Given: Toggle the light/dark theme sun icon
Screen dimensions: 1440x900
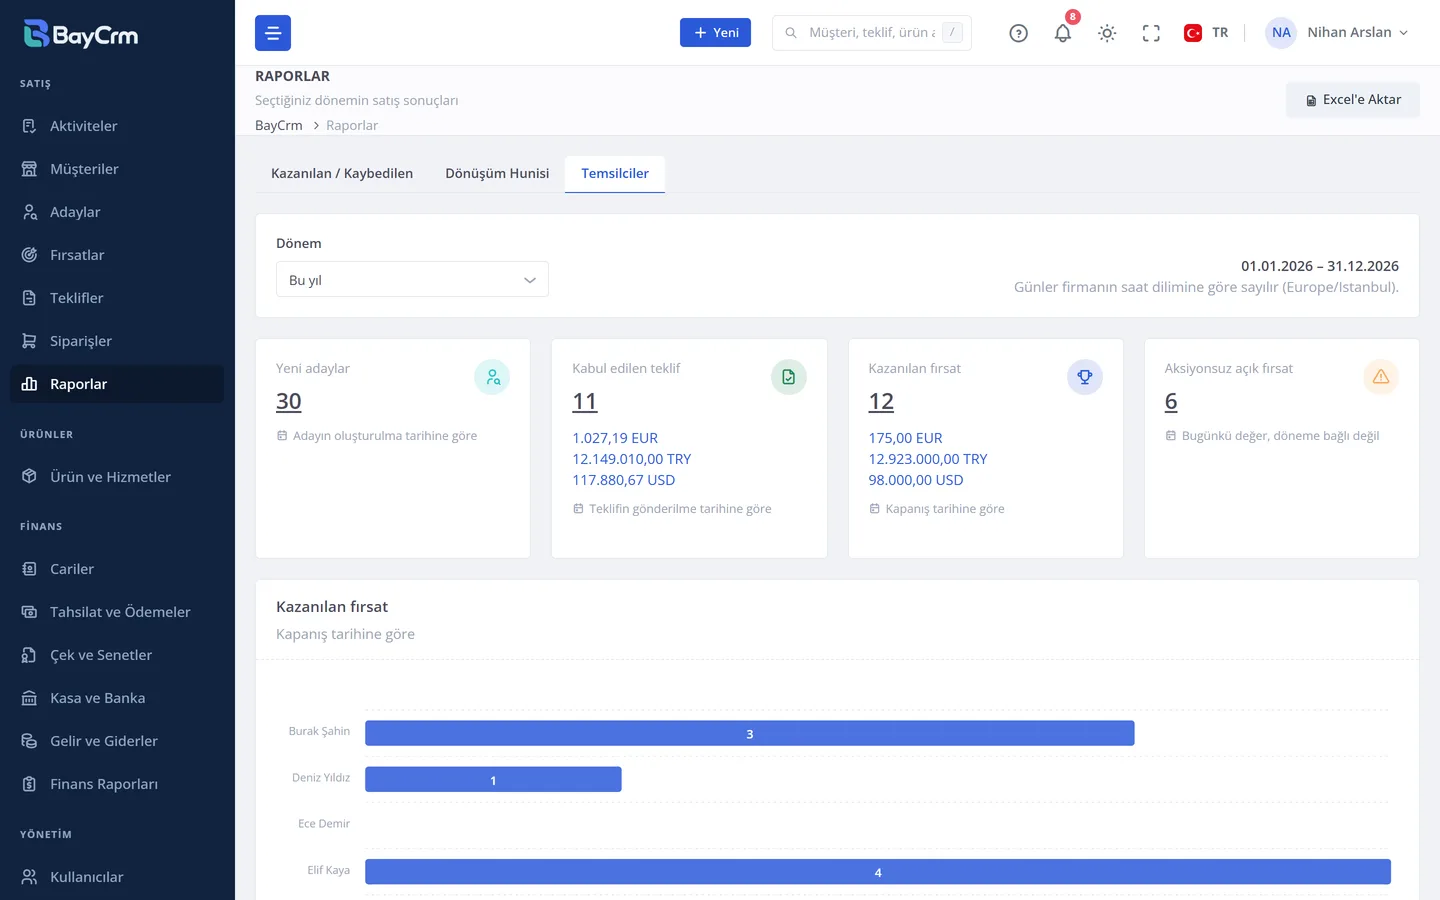Looking at the screenshot, I should point(1107,33).
